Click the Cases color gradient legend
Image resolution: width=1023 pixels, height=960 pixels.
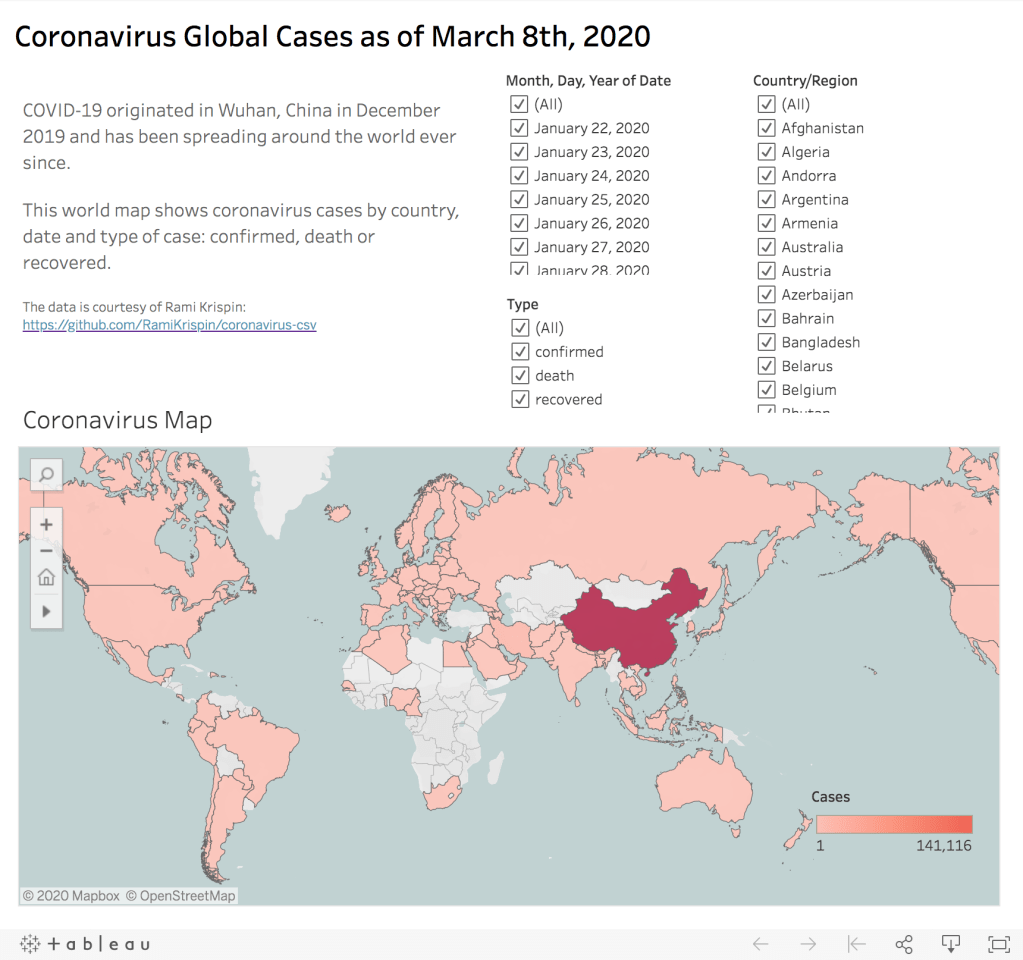tap(894, 824)
